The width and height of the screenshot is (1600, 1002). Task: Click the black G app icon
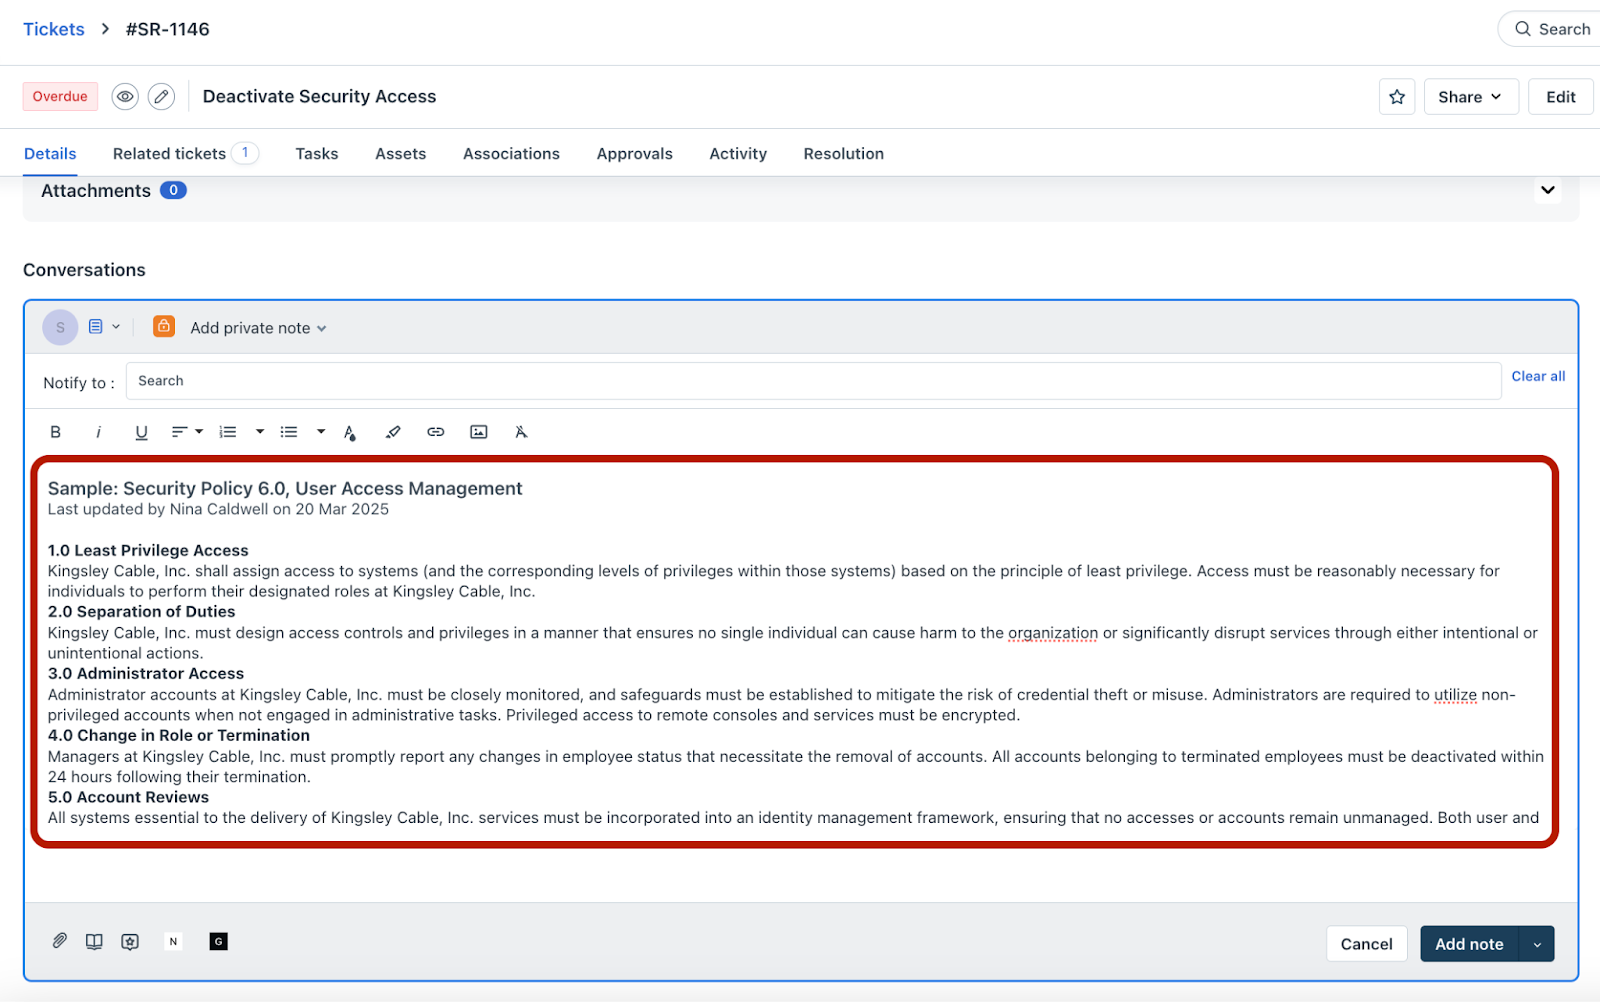click(x=218, y=941)
